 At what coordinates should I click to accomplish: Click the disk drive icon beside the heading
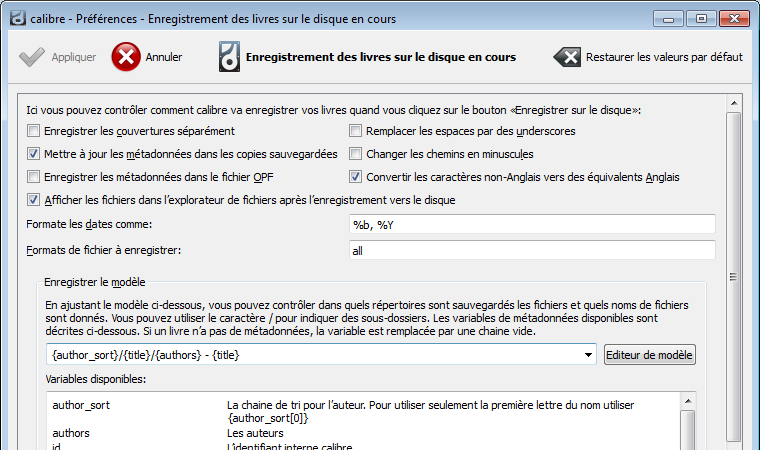pos(229,57)
